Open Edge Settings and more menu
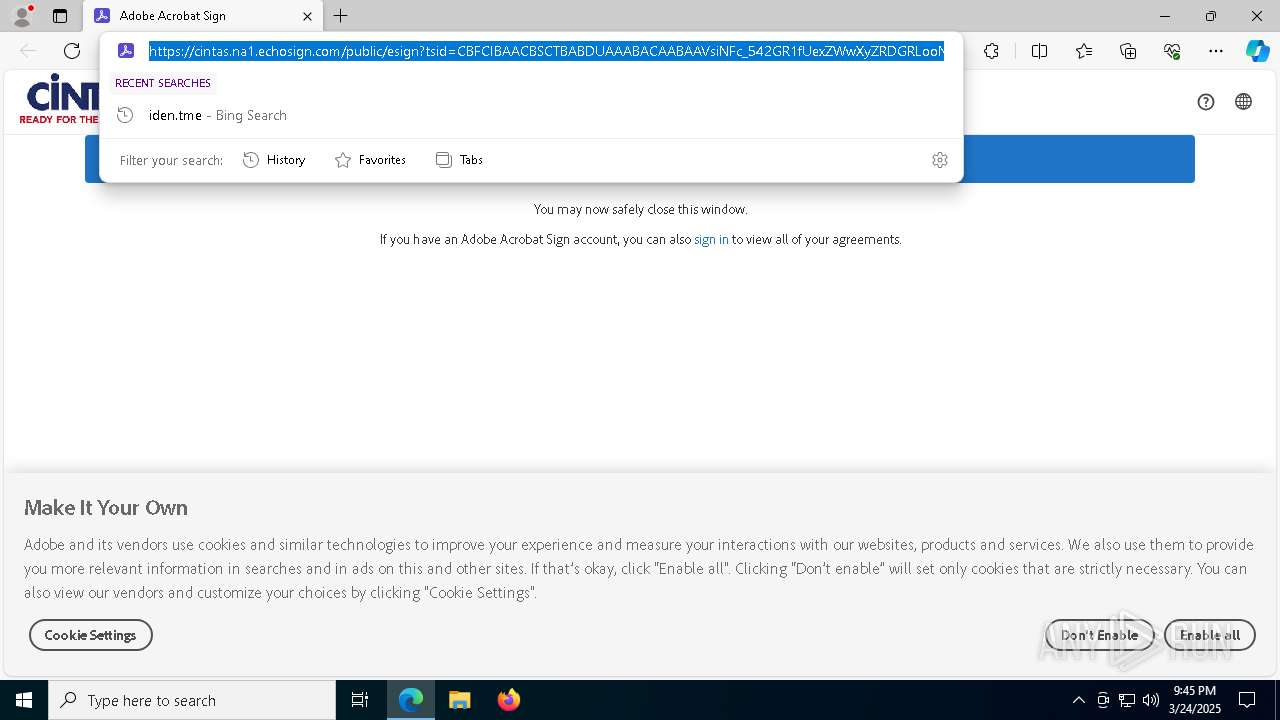This screenshot has height=720, width=1280. (1216, 51)
